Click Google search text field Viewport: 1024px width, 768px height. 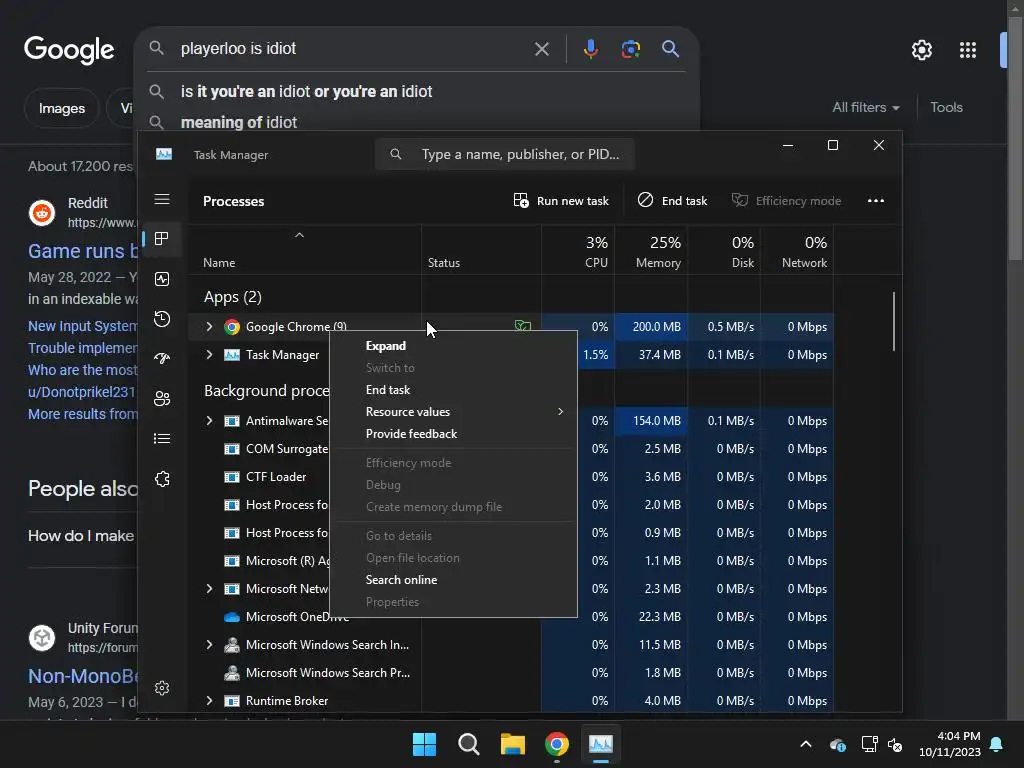point(353,49)
